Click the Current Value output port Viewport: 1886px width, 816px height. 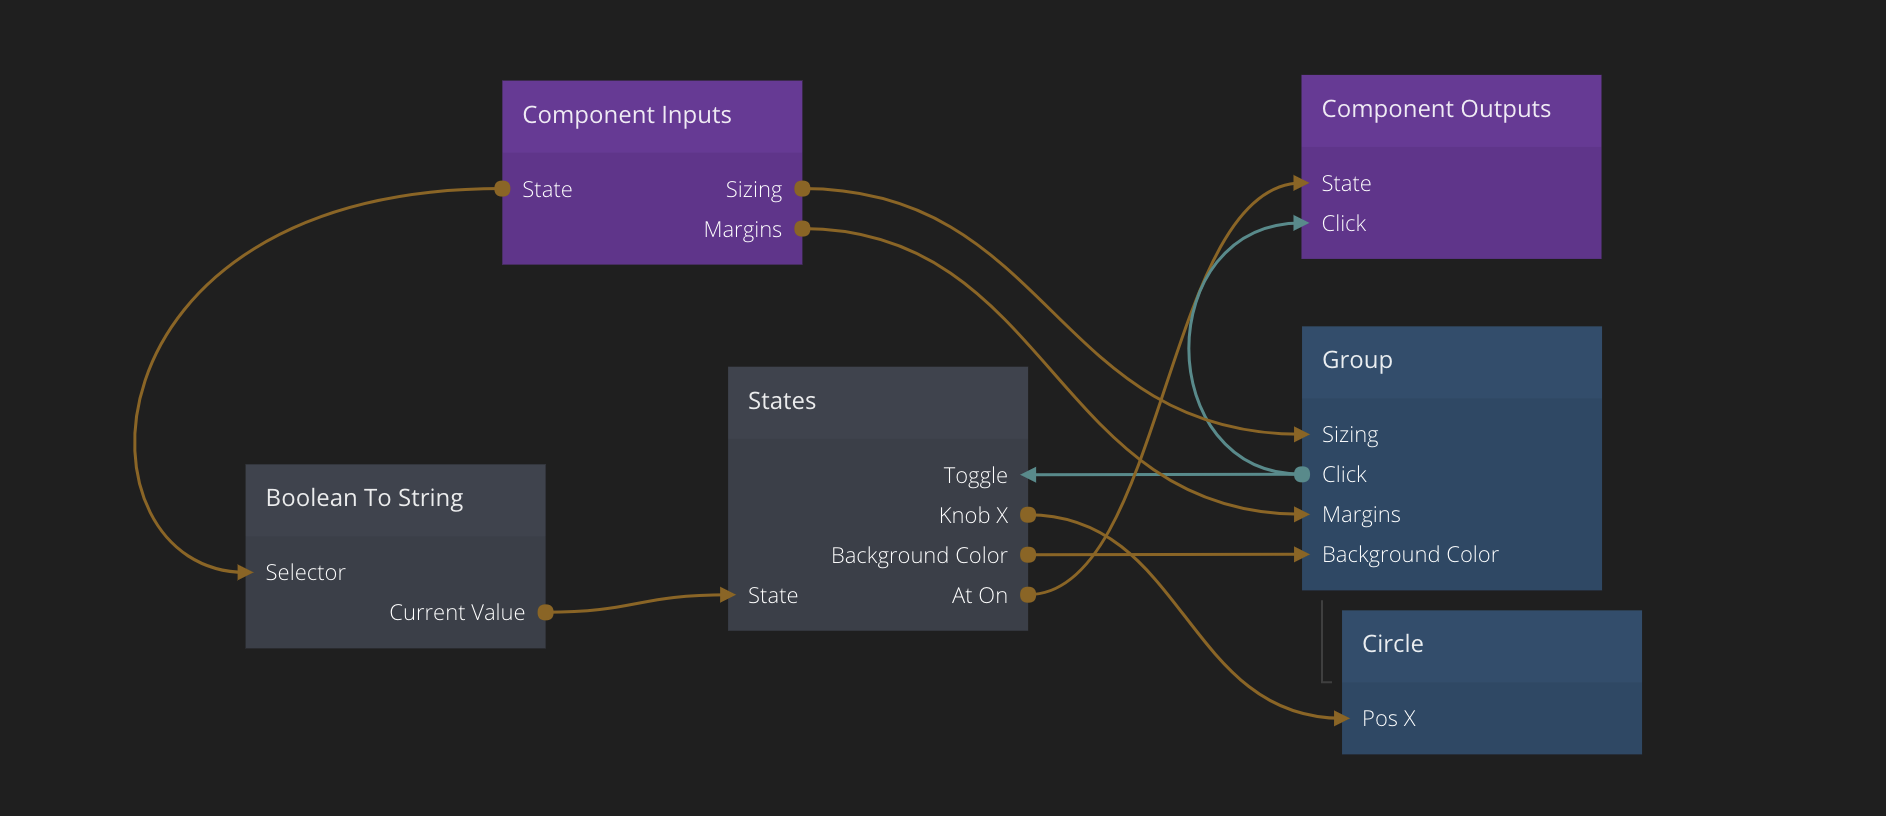pyautogui.click(x=546, y=612)
